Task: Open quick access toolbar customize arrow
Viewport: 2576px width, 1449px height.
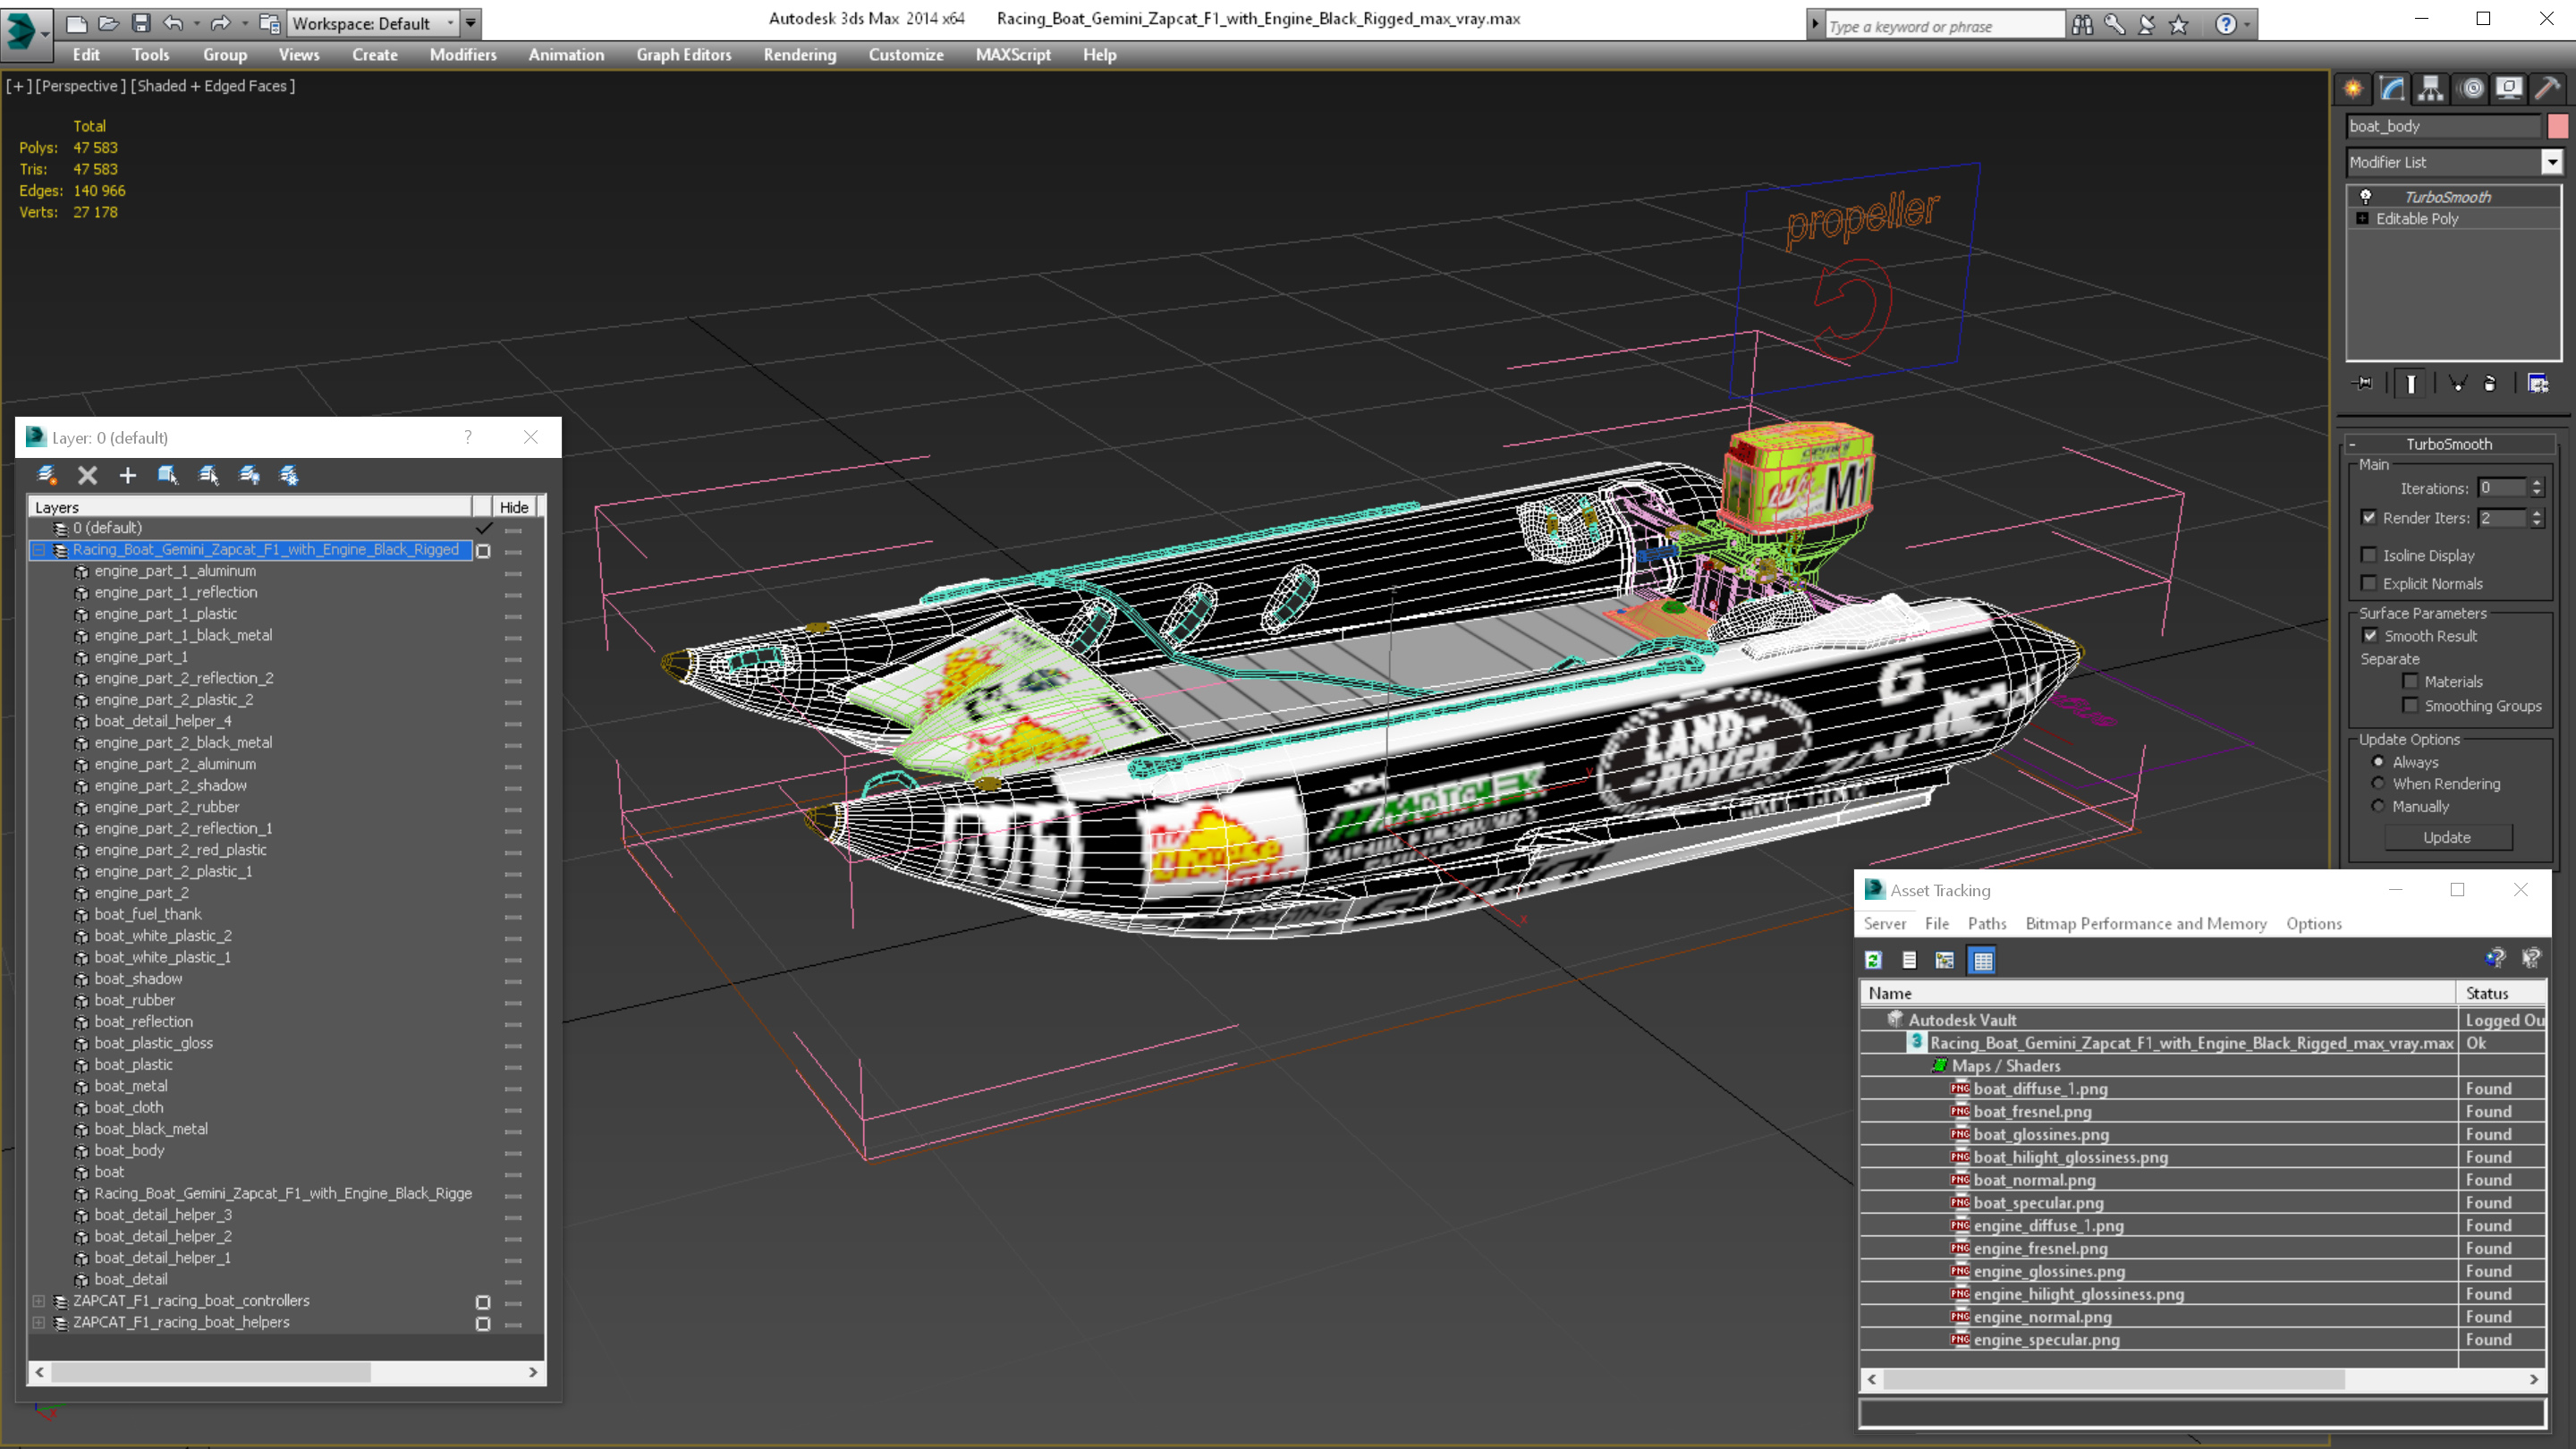Action: point(471,22)
